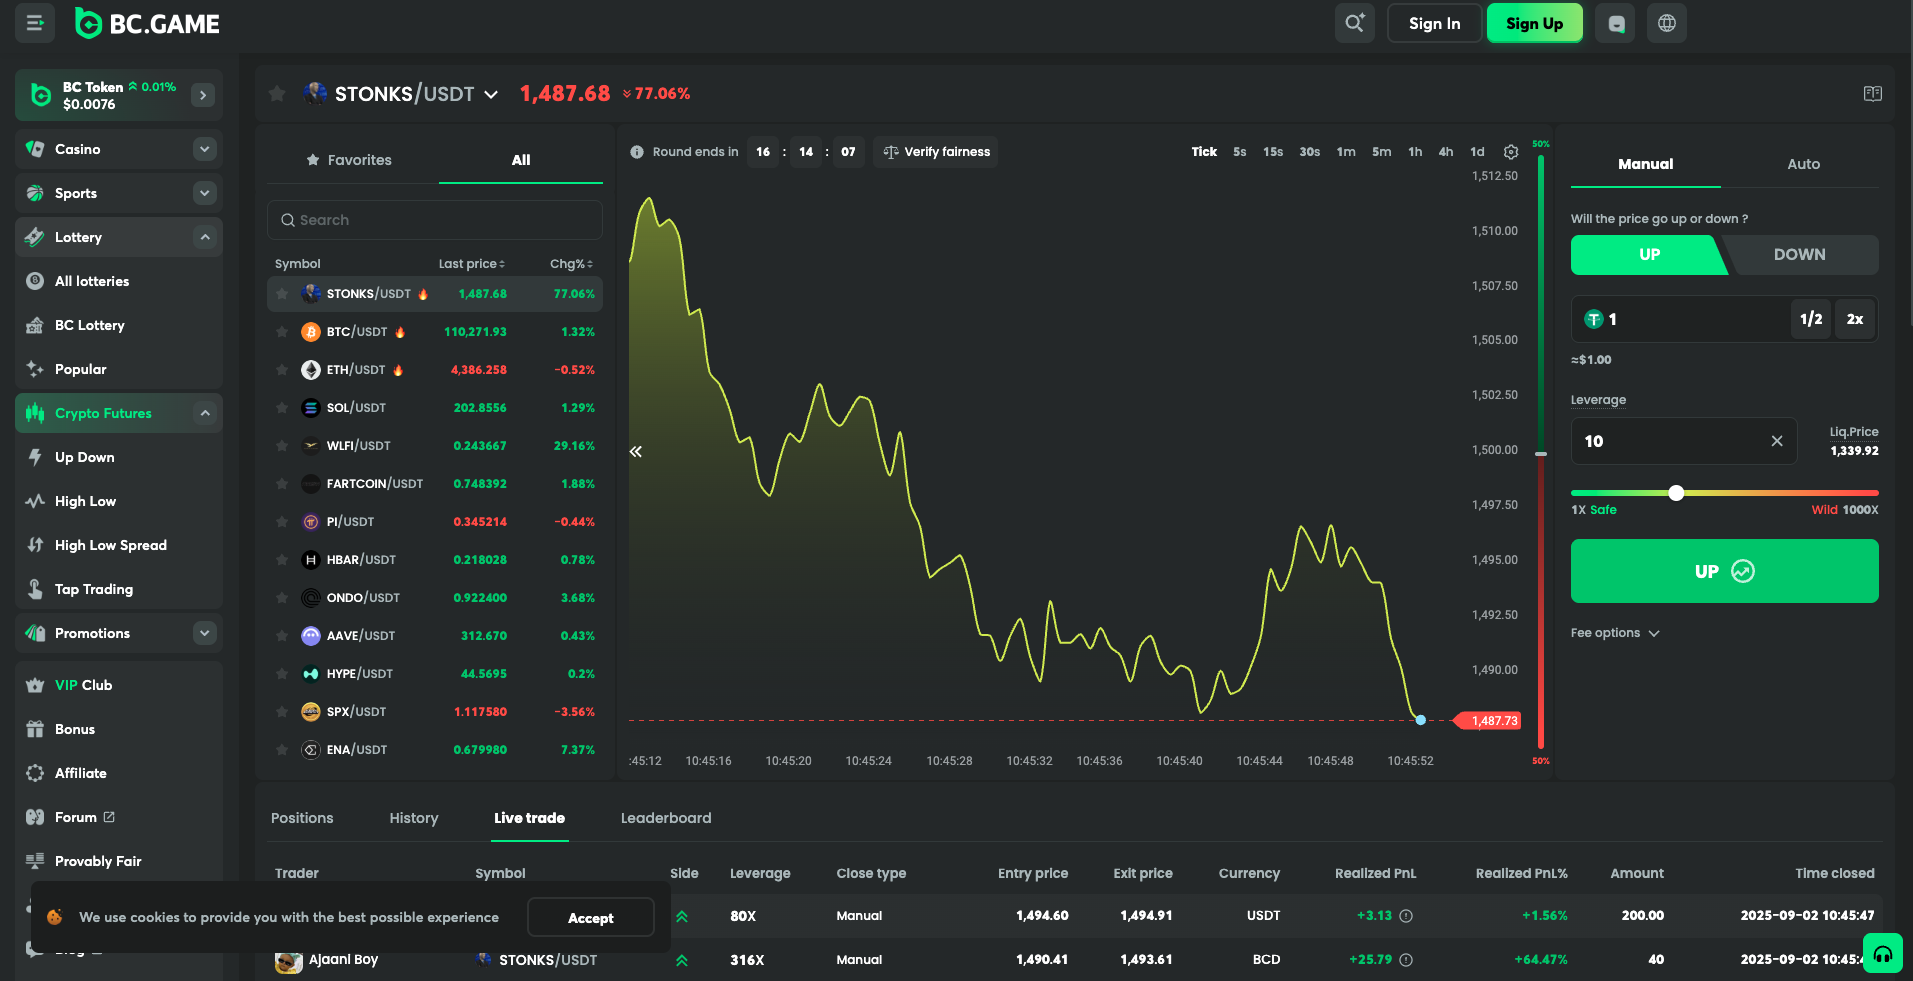Select the 1m chart interval

1346,152
